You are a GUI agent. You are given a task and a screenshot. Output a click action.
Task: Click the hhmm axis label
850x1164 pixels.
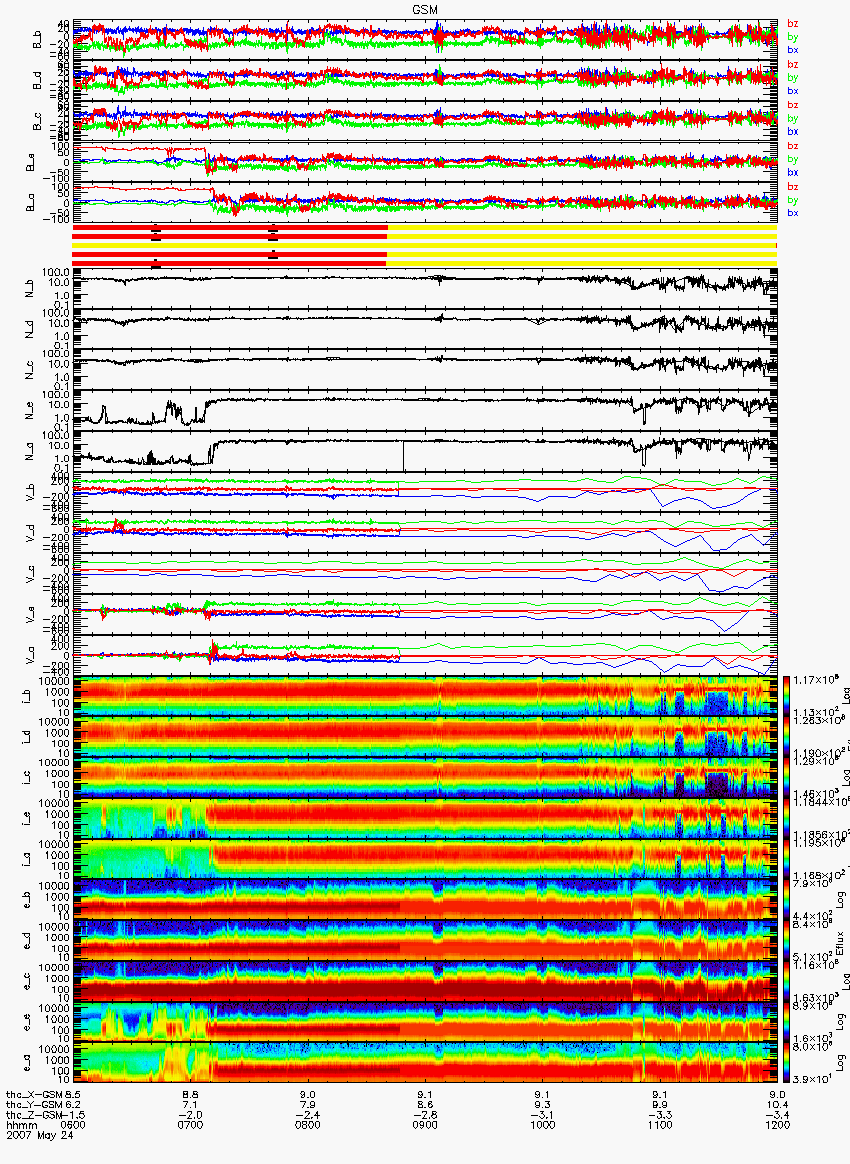(20, 1125)
